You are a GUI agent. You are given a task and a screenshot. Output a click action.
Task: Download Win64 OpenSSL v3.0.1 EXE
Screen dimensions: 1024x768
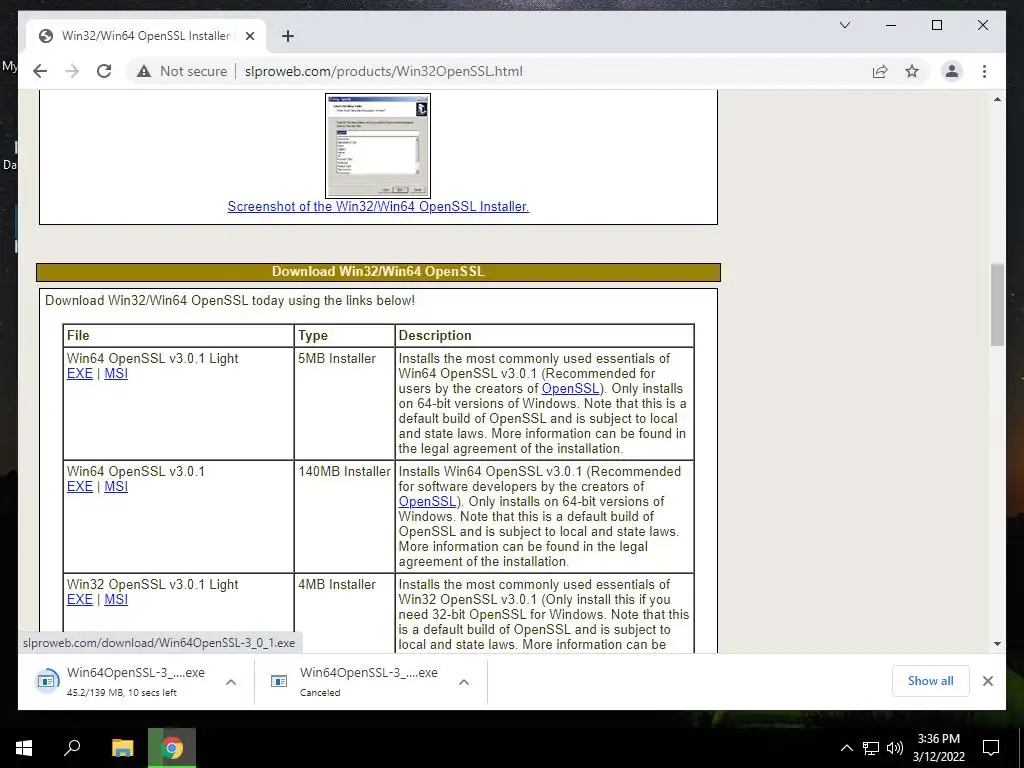pyautogui.click(x=80, y=487)
